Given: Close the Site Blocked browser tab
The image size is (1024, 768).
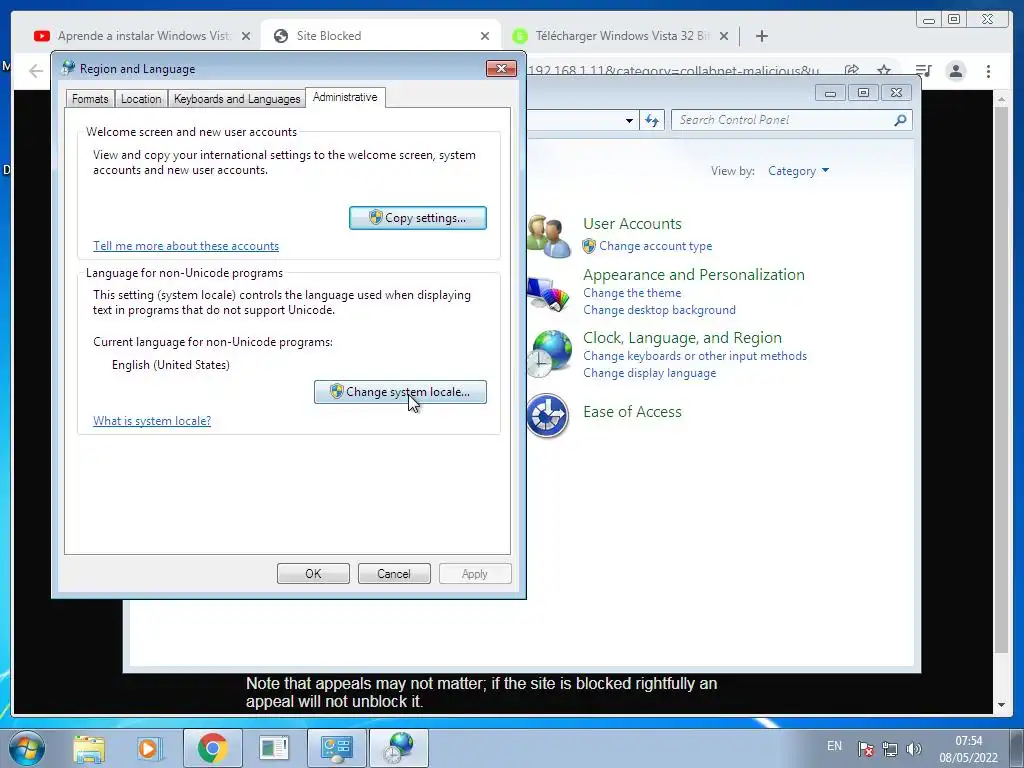Looking at the screenshot, I should [x=485, y=36].
